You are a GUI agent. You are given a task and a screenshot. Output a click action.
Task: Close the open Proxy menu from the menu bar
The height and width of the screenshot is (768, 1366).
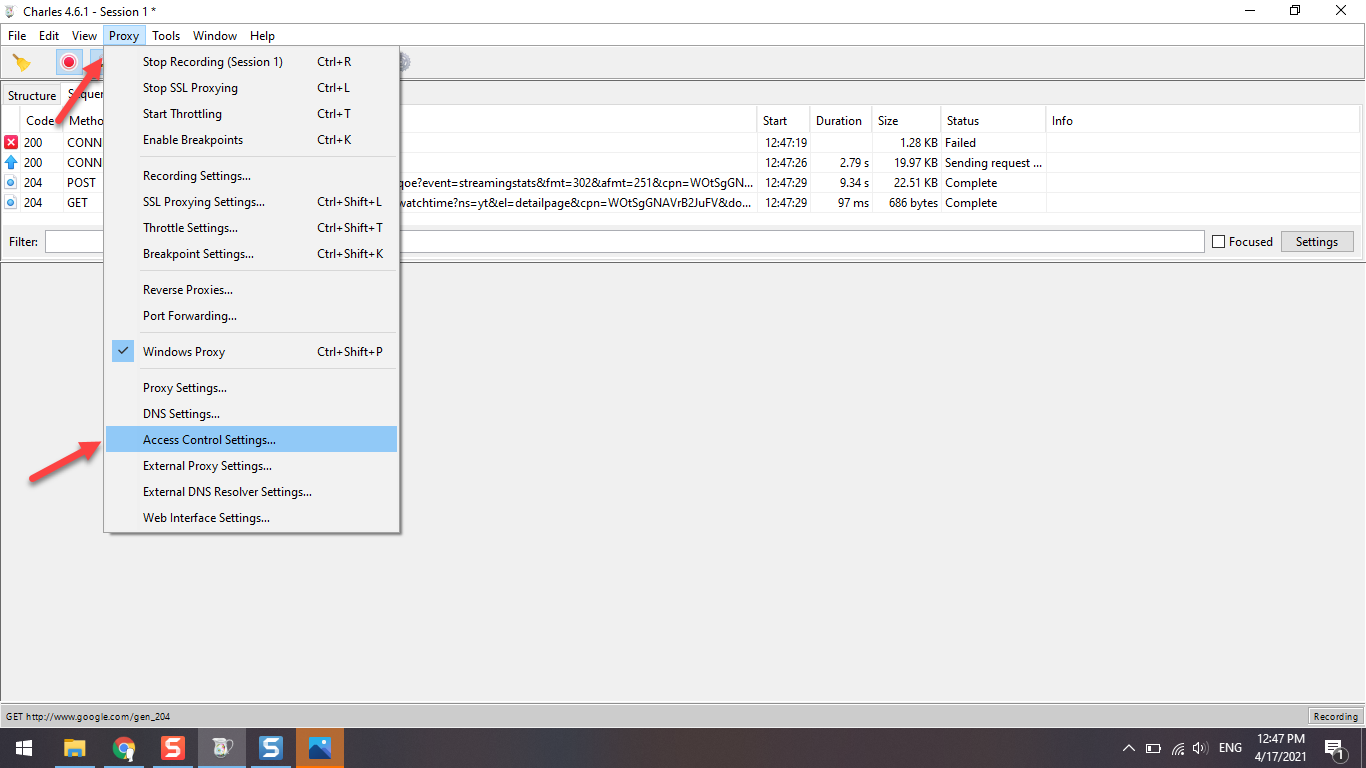tap(124, 36)
